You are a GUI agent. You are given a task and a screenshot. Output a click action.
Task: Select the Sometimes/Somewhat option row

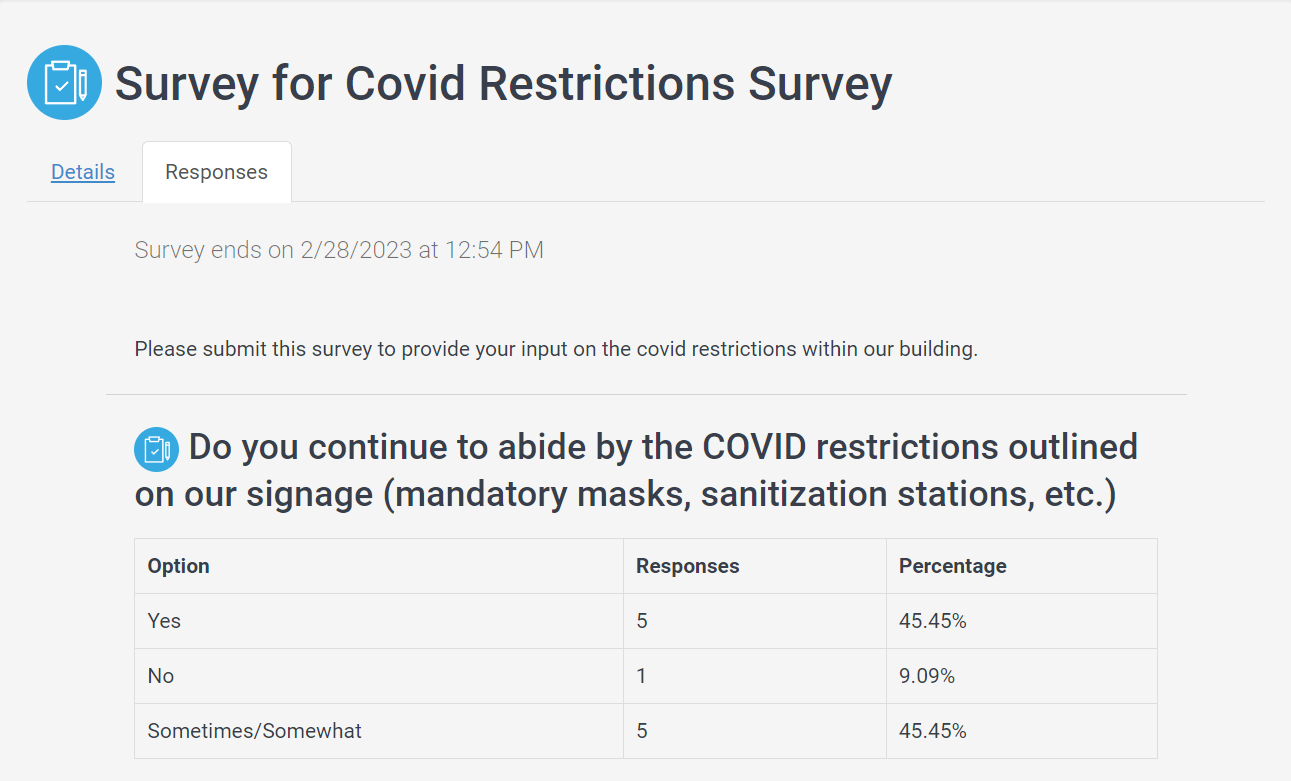(646, 731)
